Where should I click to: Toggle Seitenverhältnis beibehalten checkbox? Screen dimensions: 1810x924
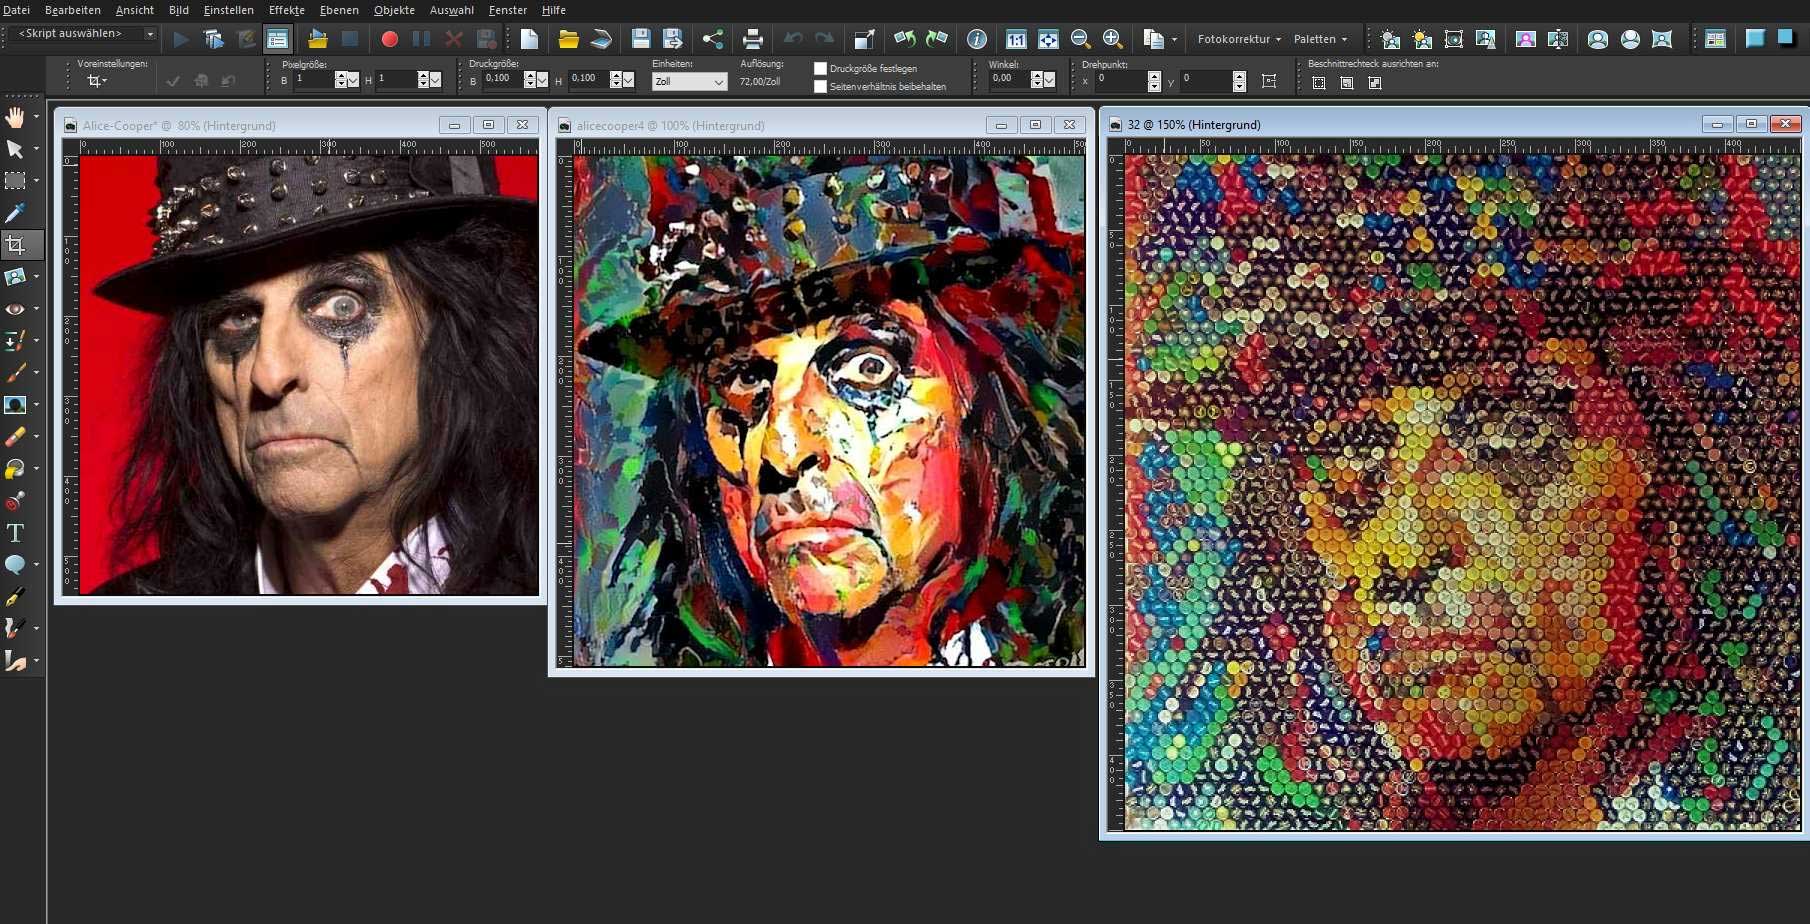821,87
